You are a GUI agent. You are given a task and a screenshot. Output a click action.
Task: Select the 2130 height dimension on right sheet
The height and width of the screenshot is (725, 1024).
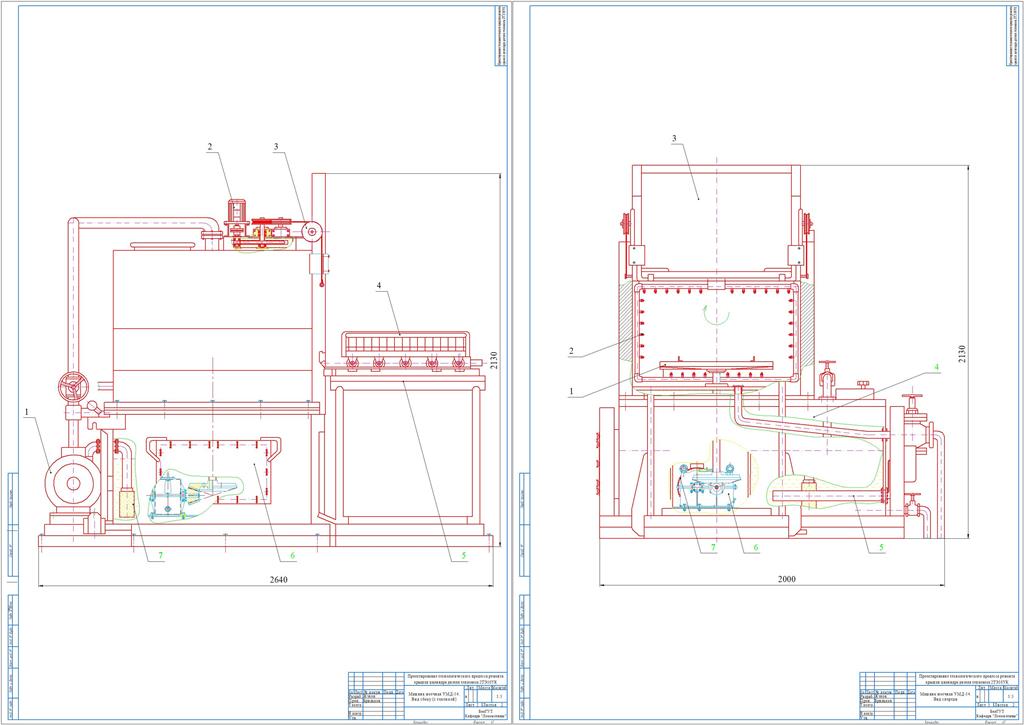pos(961,355)
